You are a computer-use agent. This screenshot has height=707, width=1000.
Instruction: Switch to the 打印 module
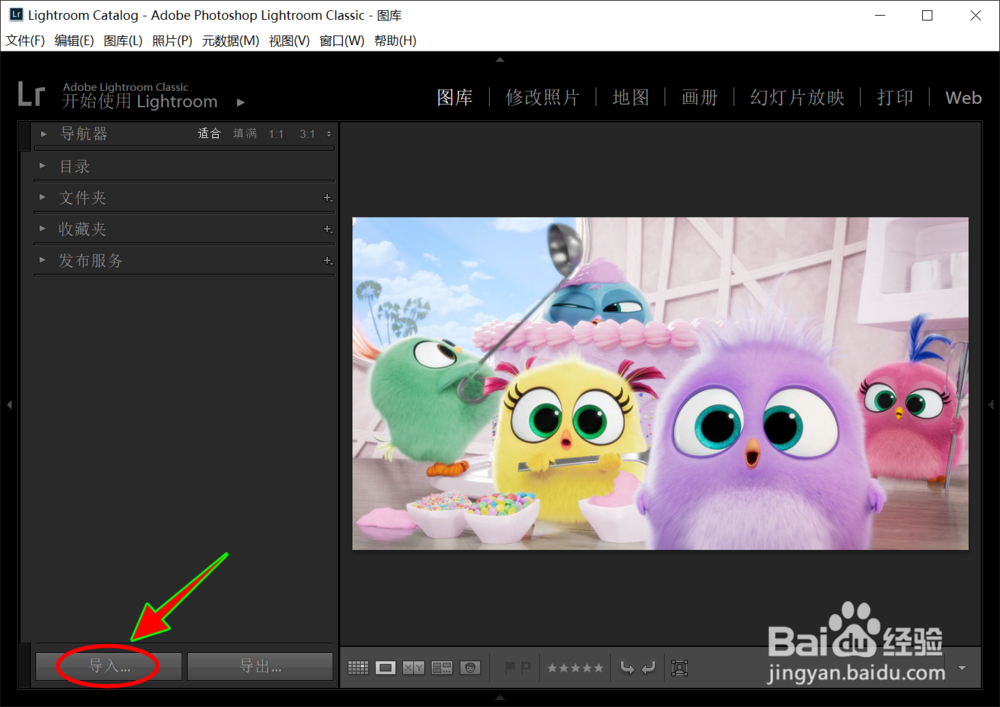(895, 98)
